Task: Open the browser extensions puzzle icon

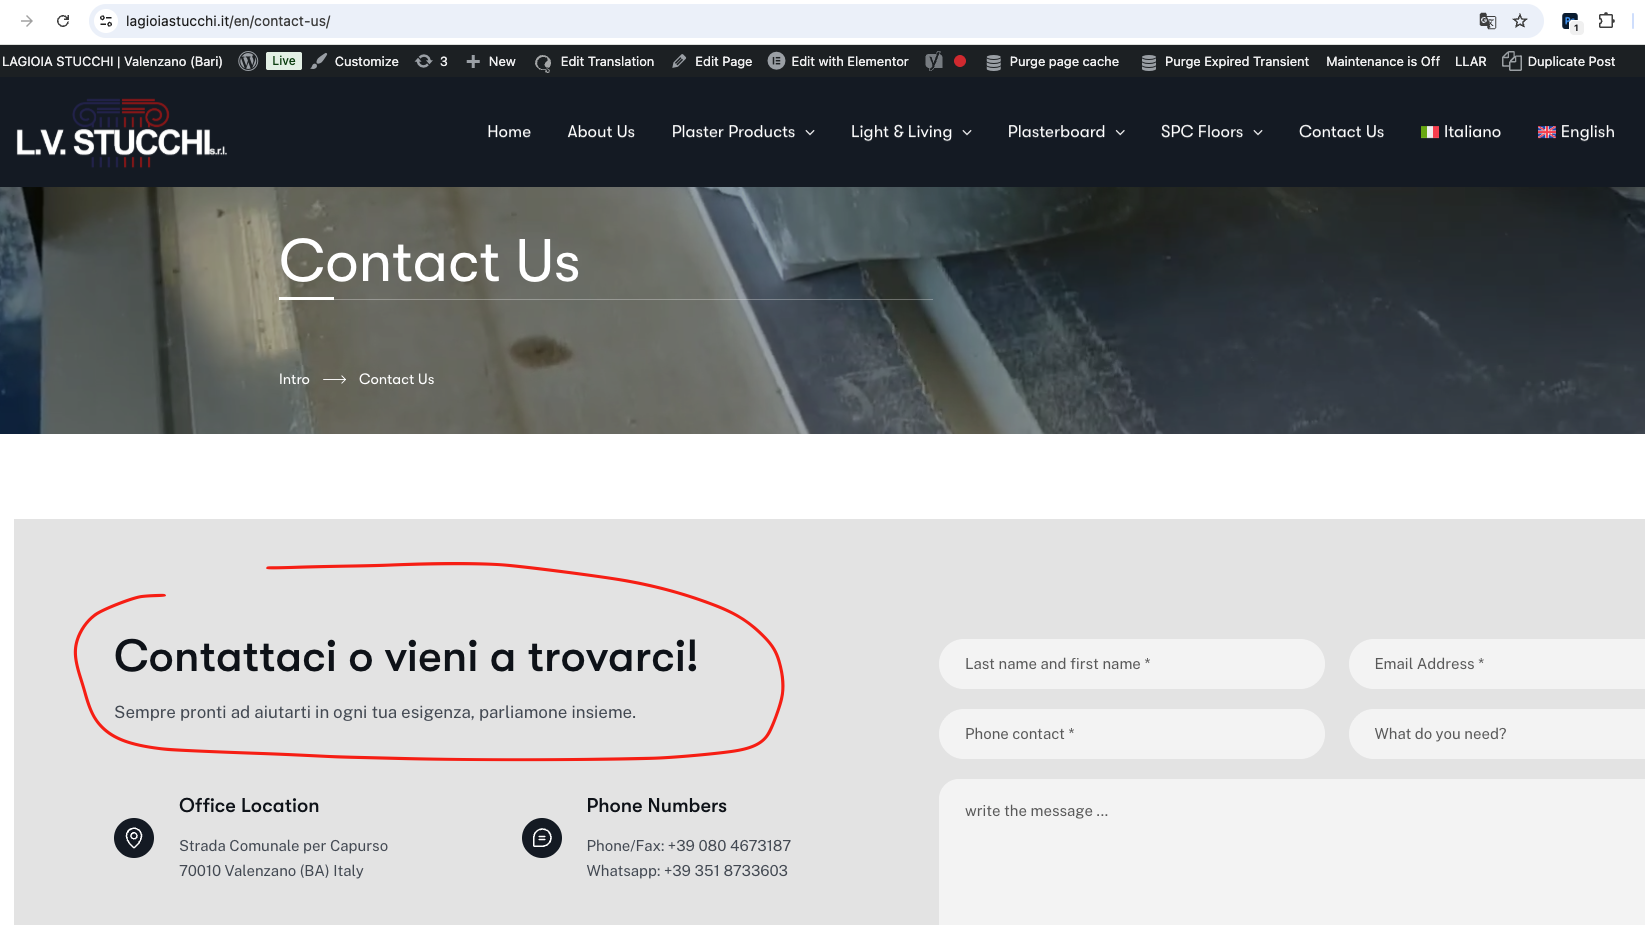Action: tap(1607, 21)
